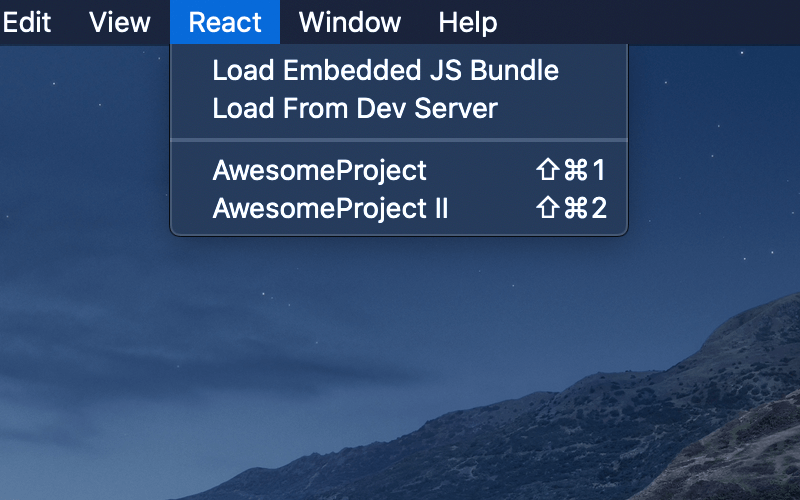The width and height of the screenshot is (800, 500).
Task: Click the Shift arrow glyph beside AwesomeProject II
Action: pos(547,209)
